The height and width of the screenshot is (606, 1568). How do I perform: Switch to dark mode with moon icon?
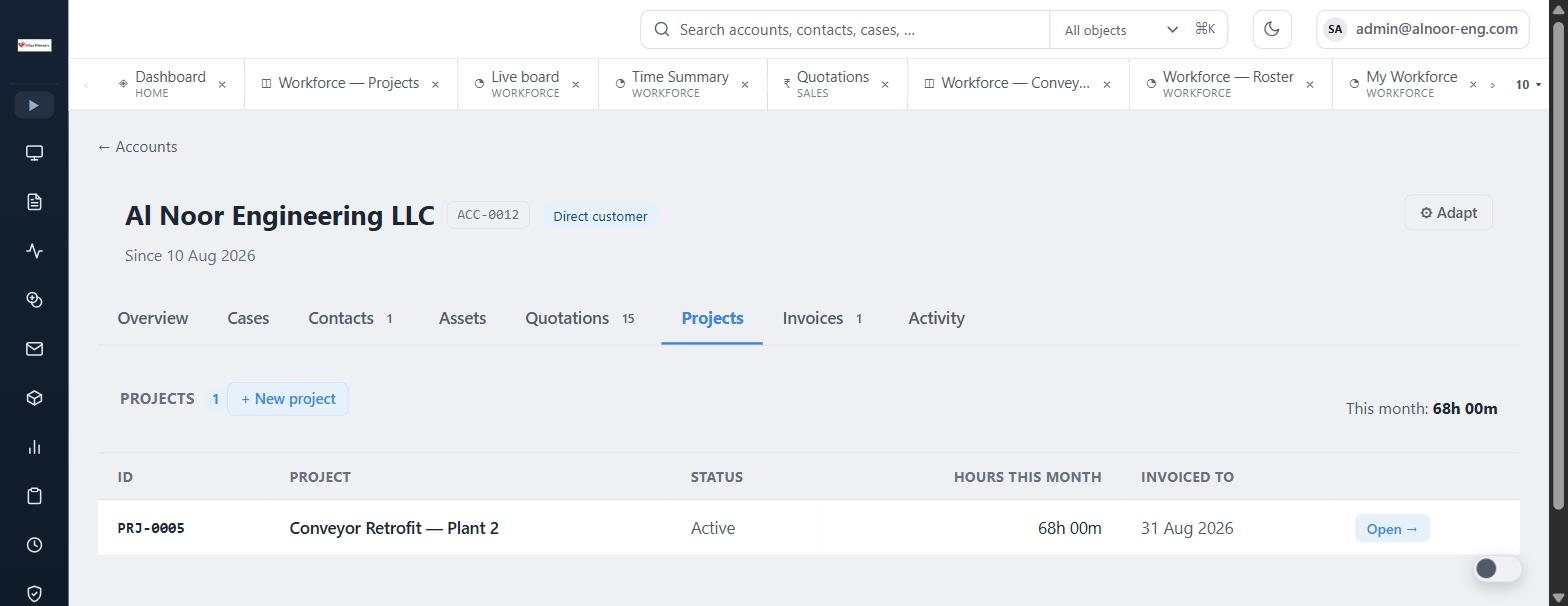[1272, 29]
